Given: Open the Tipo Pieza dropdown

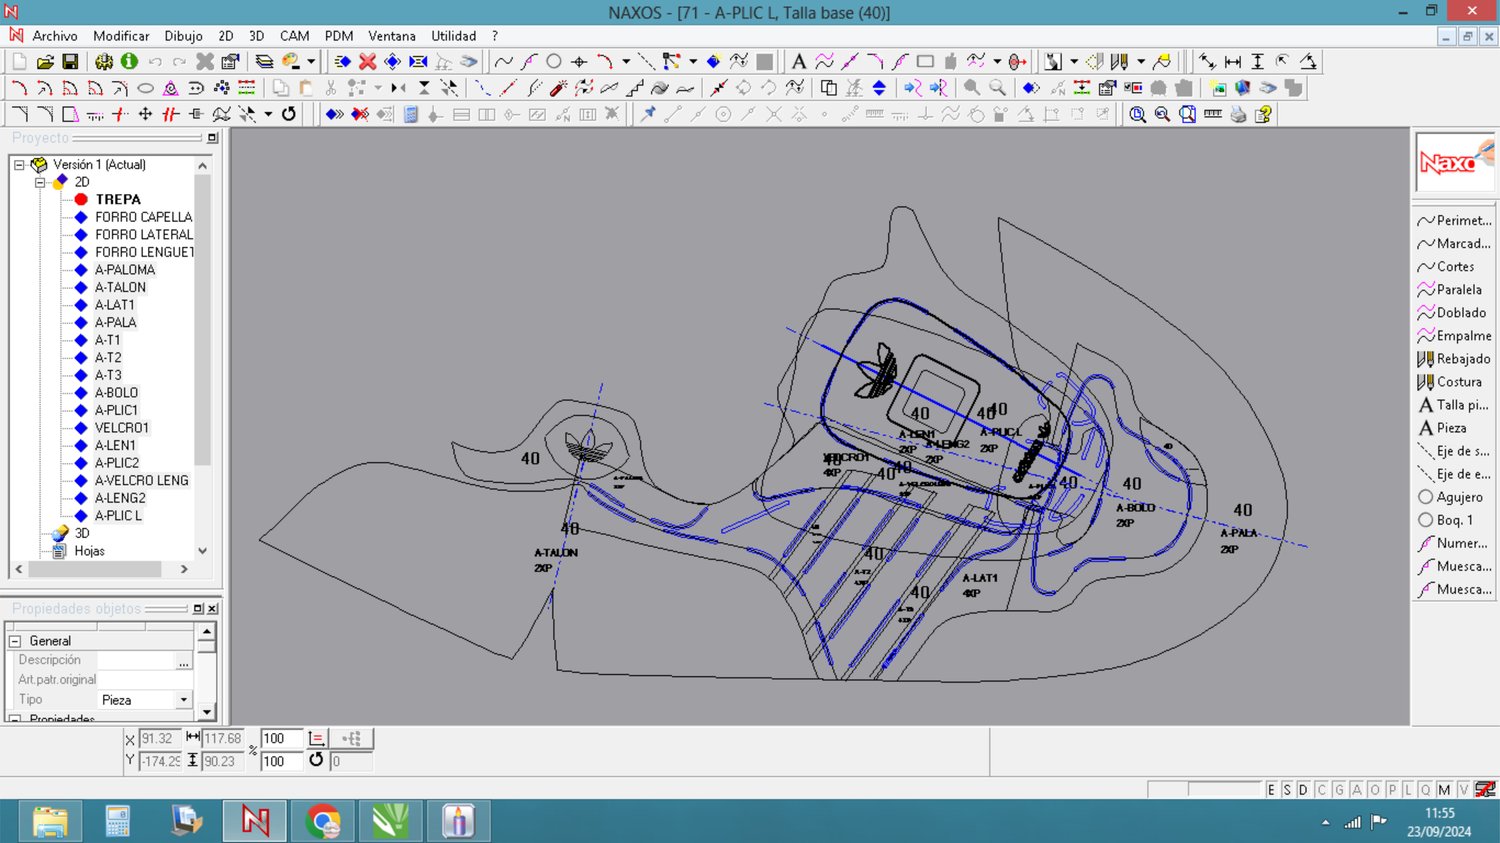Looking at the screenshot, I should click(x=183, y=700).
